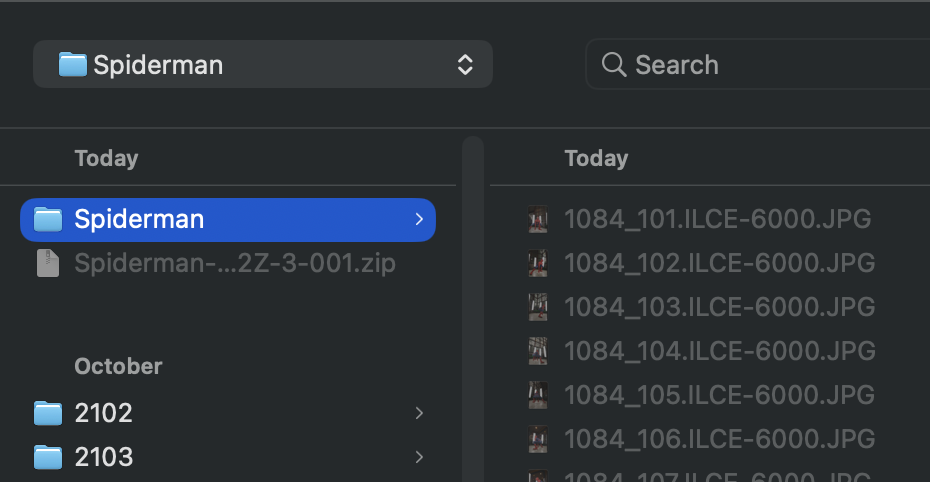Select file 1084_106.ILCE-6000.JPG

click(719, 439)
